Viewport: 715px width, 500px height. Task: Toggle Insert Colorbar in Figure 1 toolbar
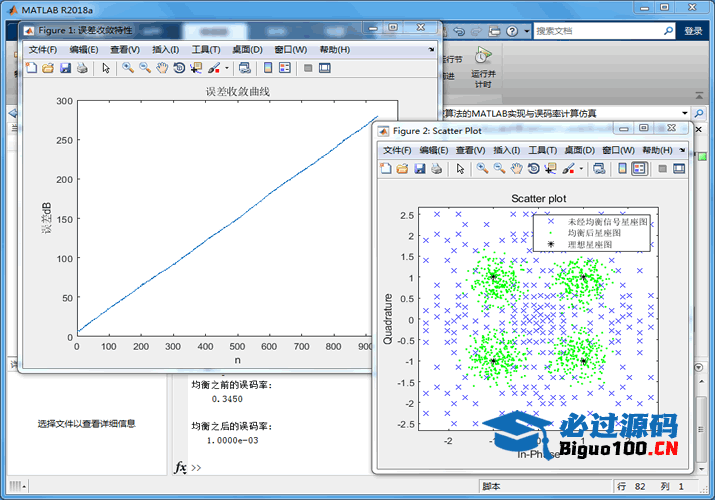(267, 68)
